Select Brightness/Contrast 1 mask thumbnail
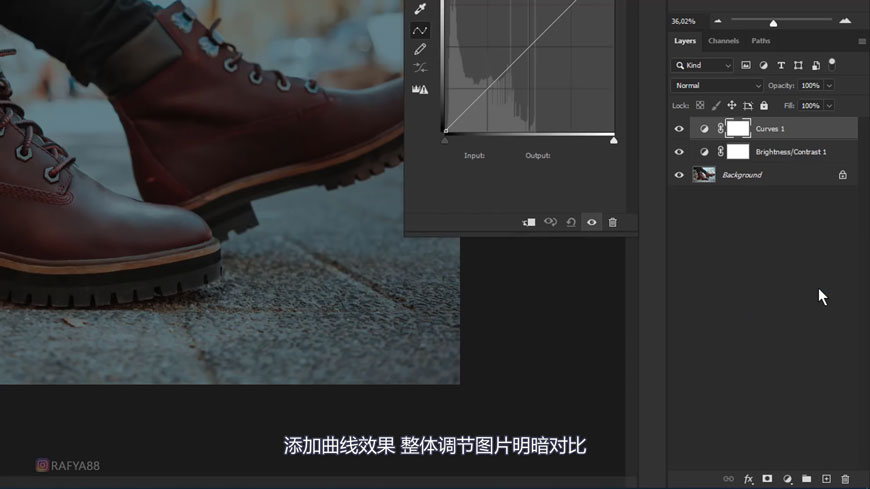 [x=738, y=152]
